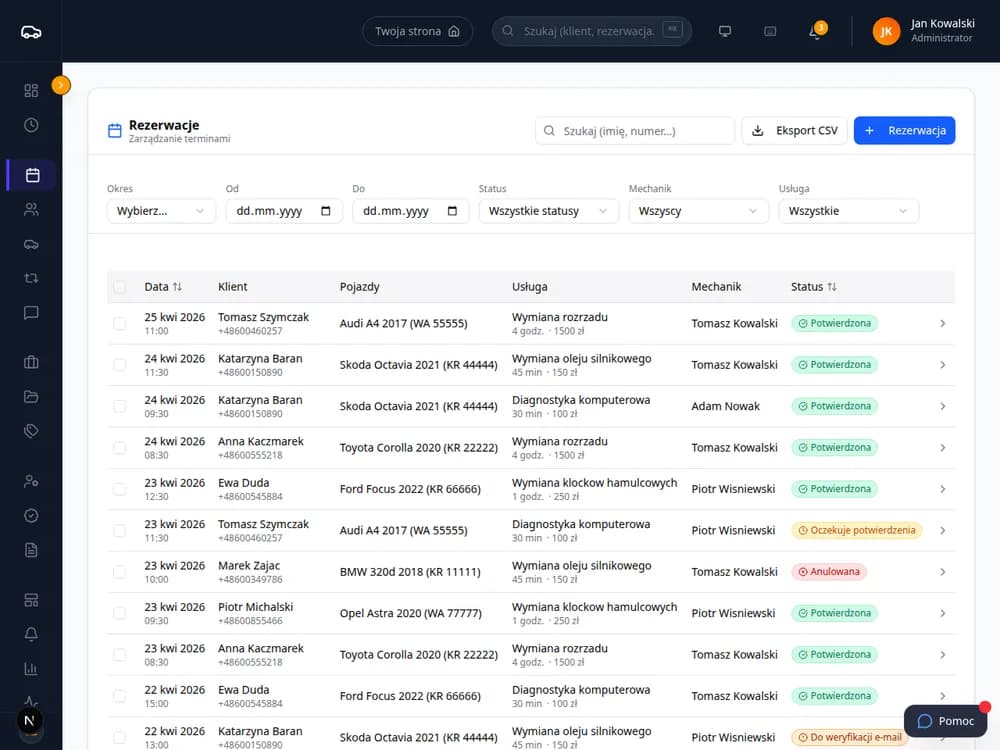Open the clients people sidebar icon
The width and height of the screenshot is (1000, 750).
(x=31, y=209)
